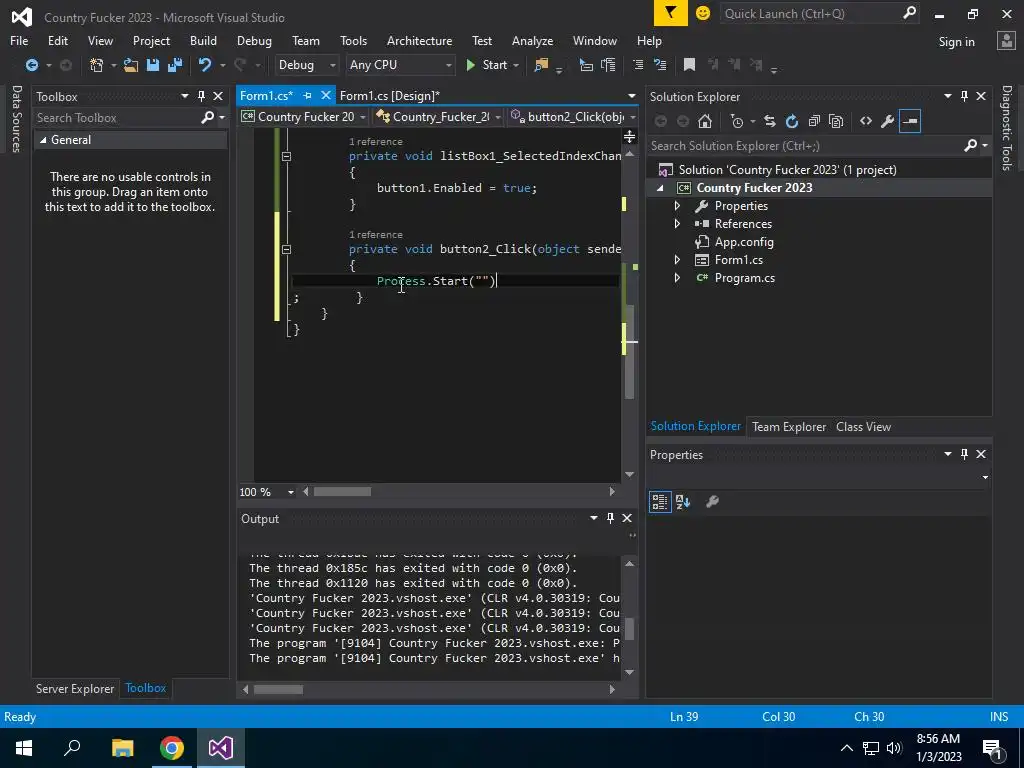Switch to Form1.cs [Design]* tab
This screenshot has height=768, width=1024.
coord(390,95)
